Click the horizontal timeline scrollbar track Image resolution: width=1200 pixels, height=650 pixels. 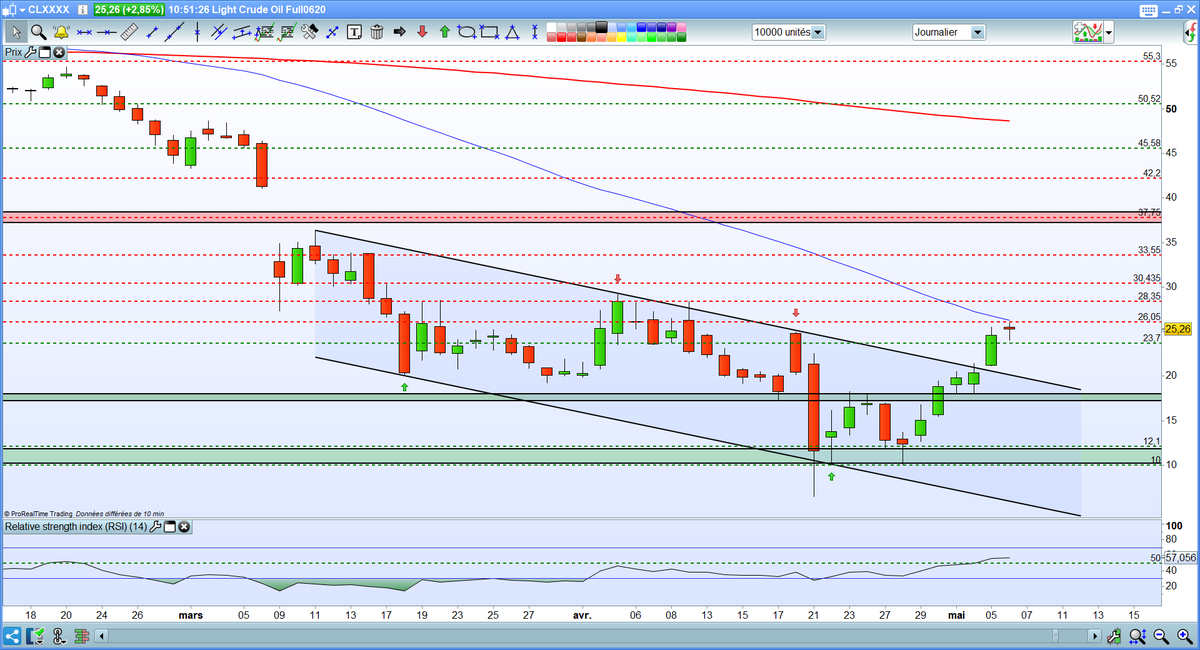[x=598, y=636]
